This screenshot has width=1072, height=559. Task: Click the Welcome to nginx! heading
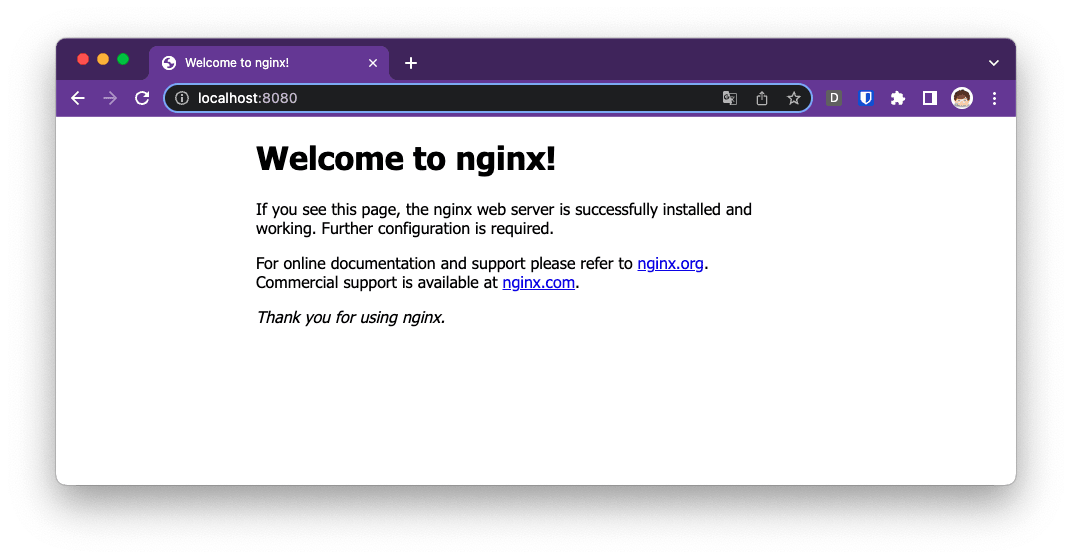tap(405, 159)
